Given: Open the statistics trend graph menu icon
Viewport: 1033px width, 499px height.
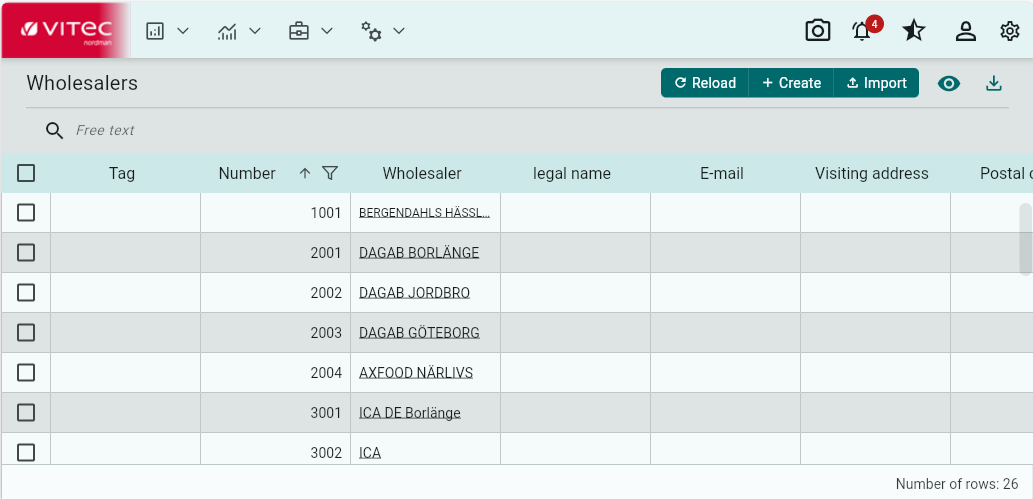Looking at the screenshot, I should coord(227,31).
